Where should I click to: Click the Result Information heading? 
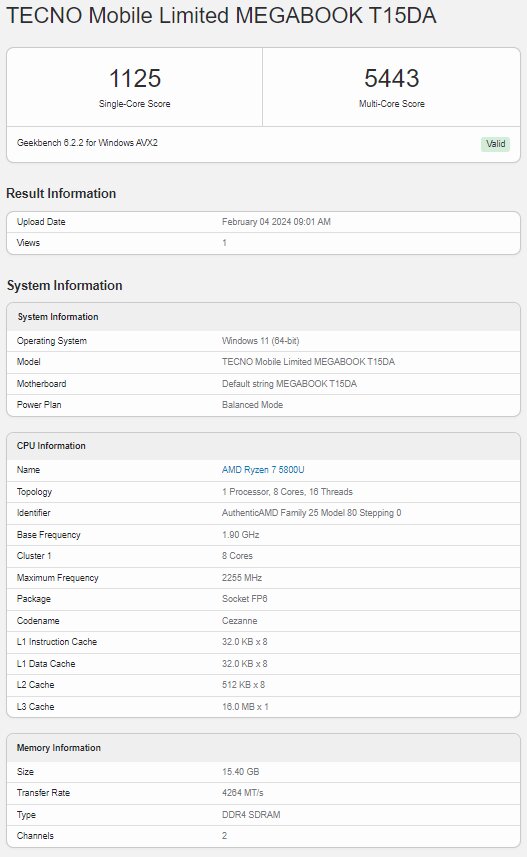point(61,193)
